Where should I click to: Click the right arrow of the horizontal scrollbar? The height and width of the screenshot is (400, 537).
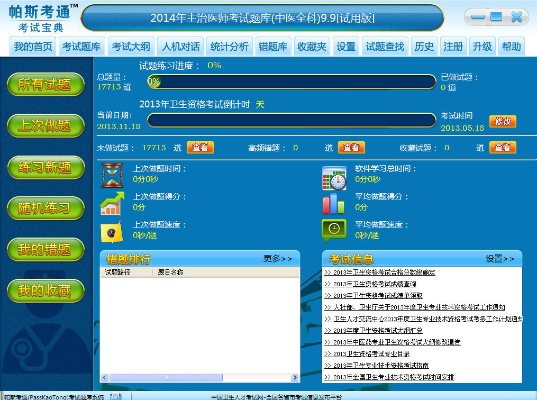[x=295, y=377]
